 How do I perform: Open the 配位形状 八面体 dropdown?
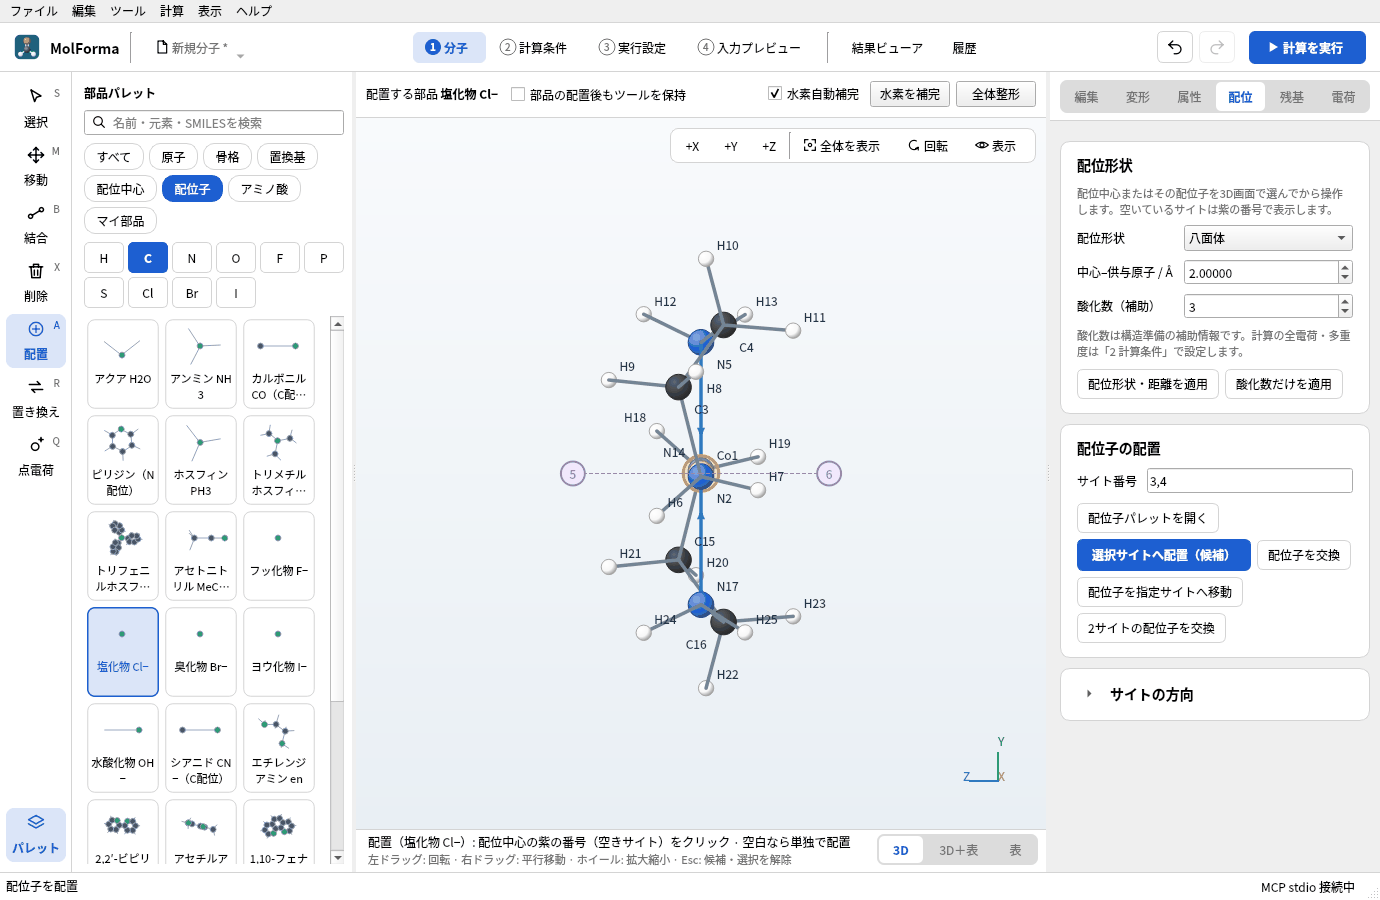click(1268, 238)
